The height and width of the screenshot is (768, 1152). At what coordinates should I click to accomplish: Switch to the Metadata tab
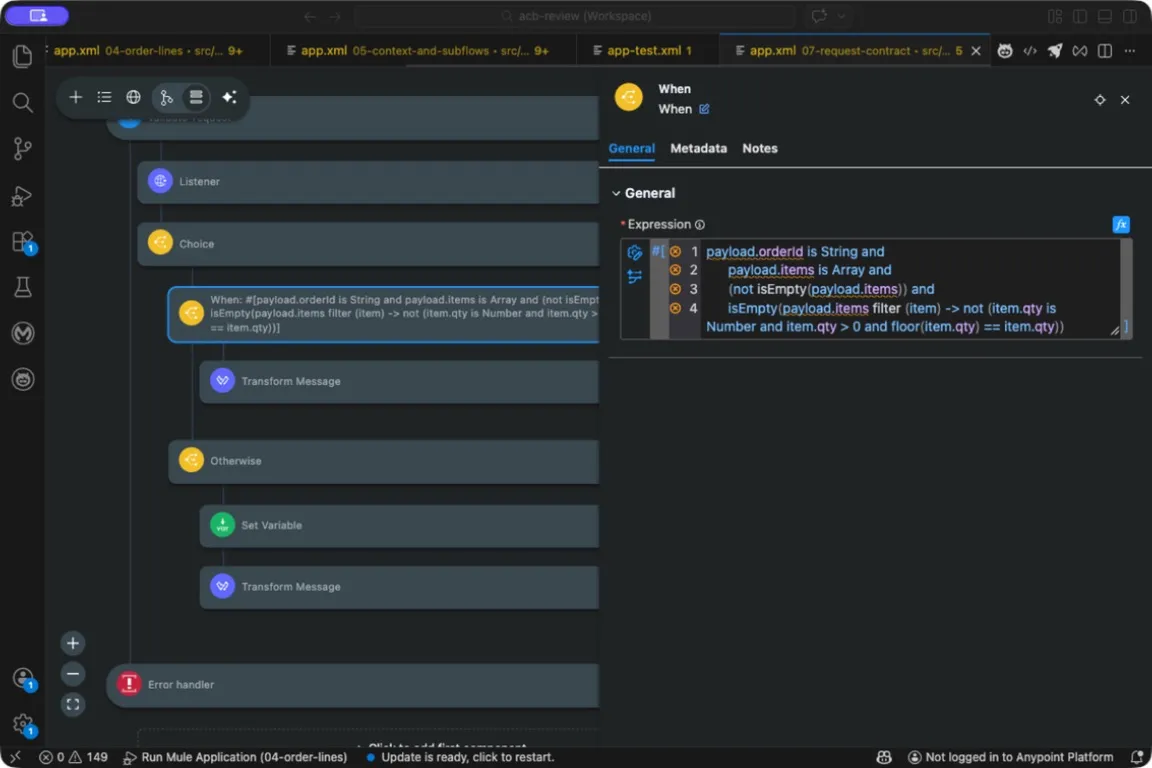point(698,148)
